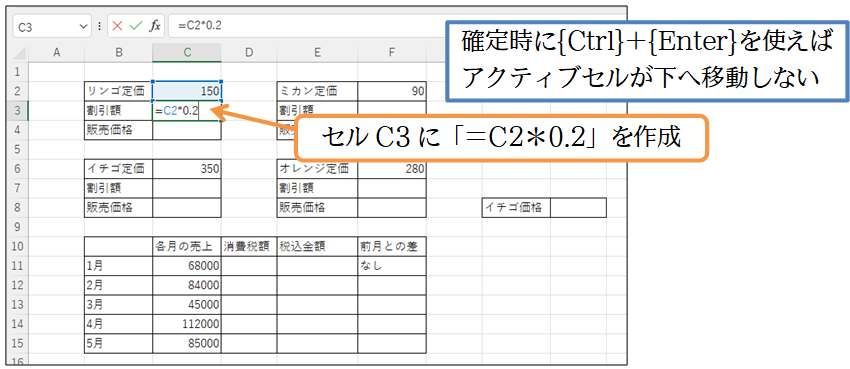Image resolution: width=850 pixels, height=369 pixels.
Task: Confirm the formula with the checkmark icon
Action: 136,26
